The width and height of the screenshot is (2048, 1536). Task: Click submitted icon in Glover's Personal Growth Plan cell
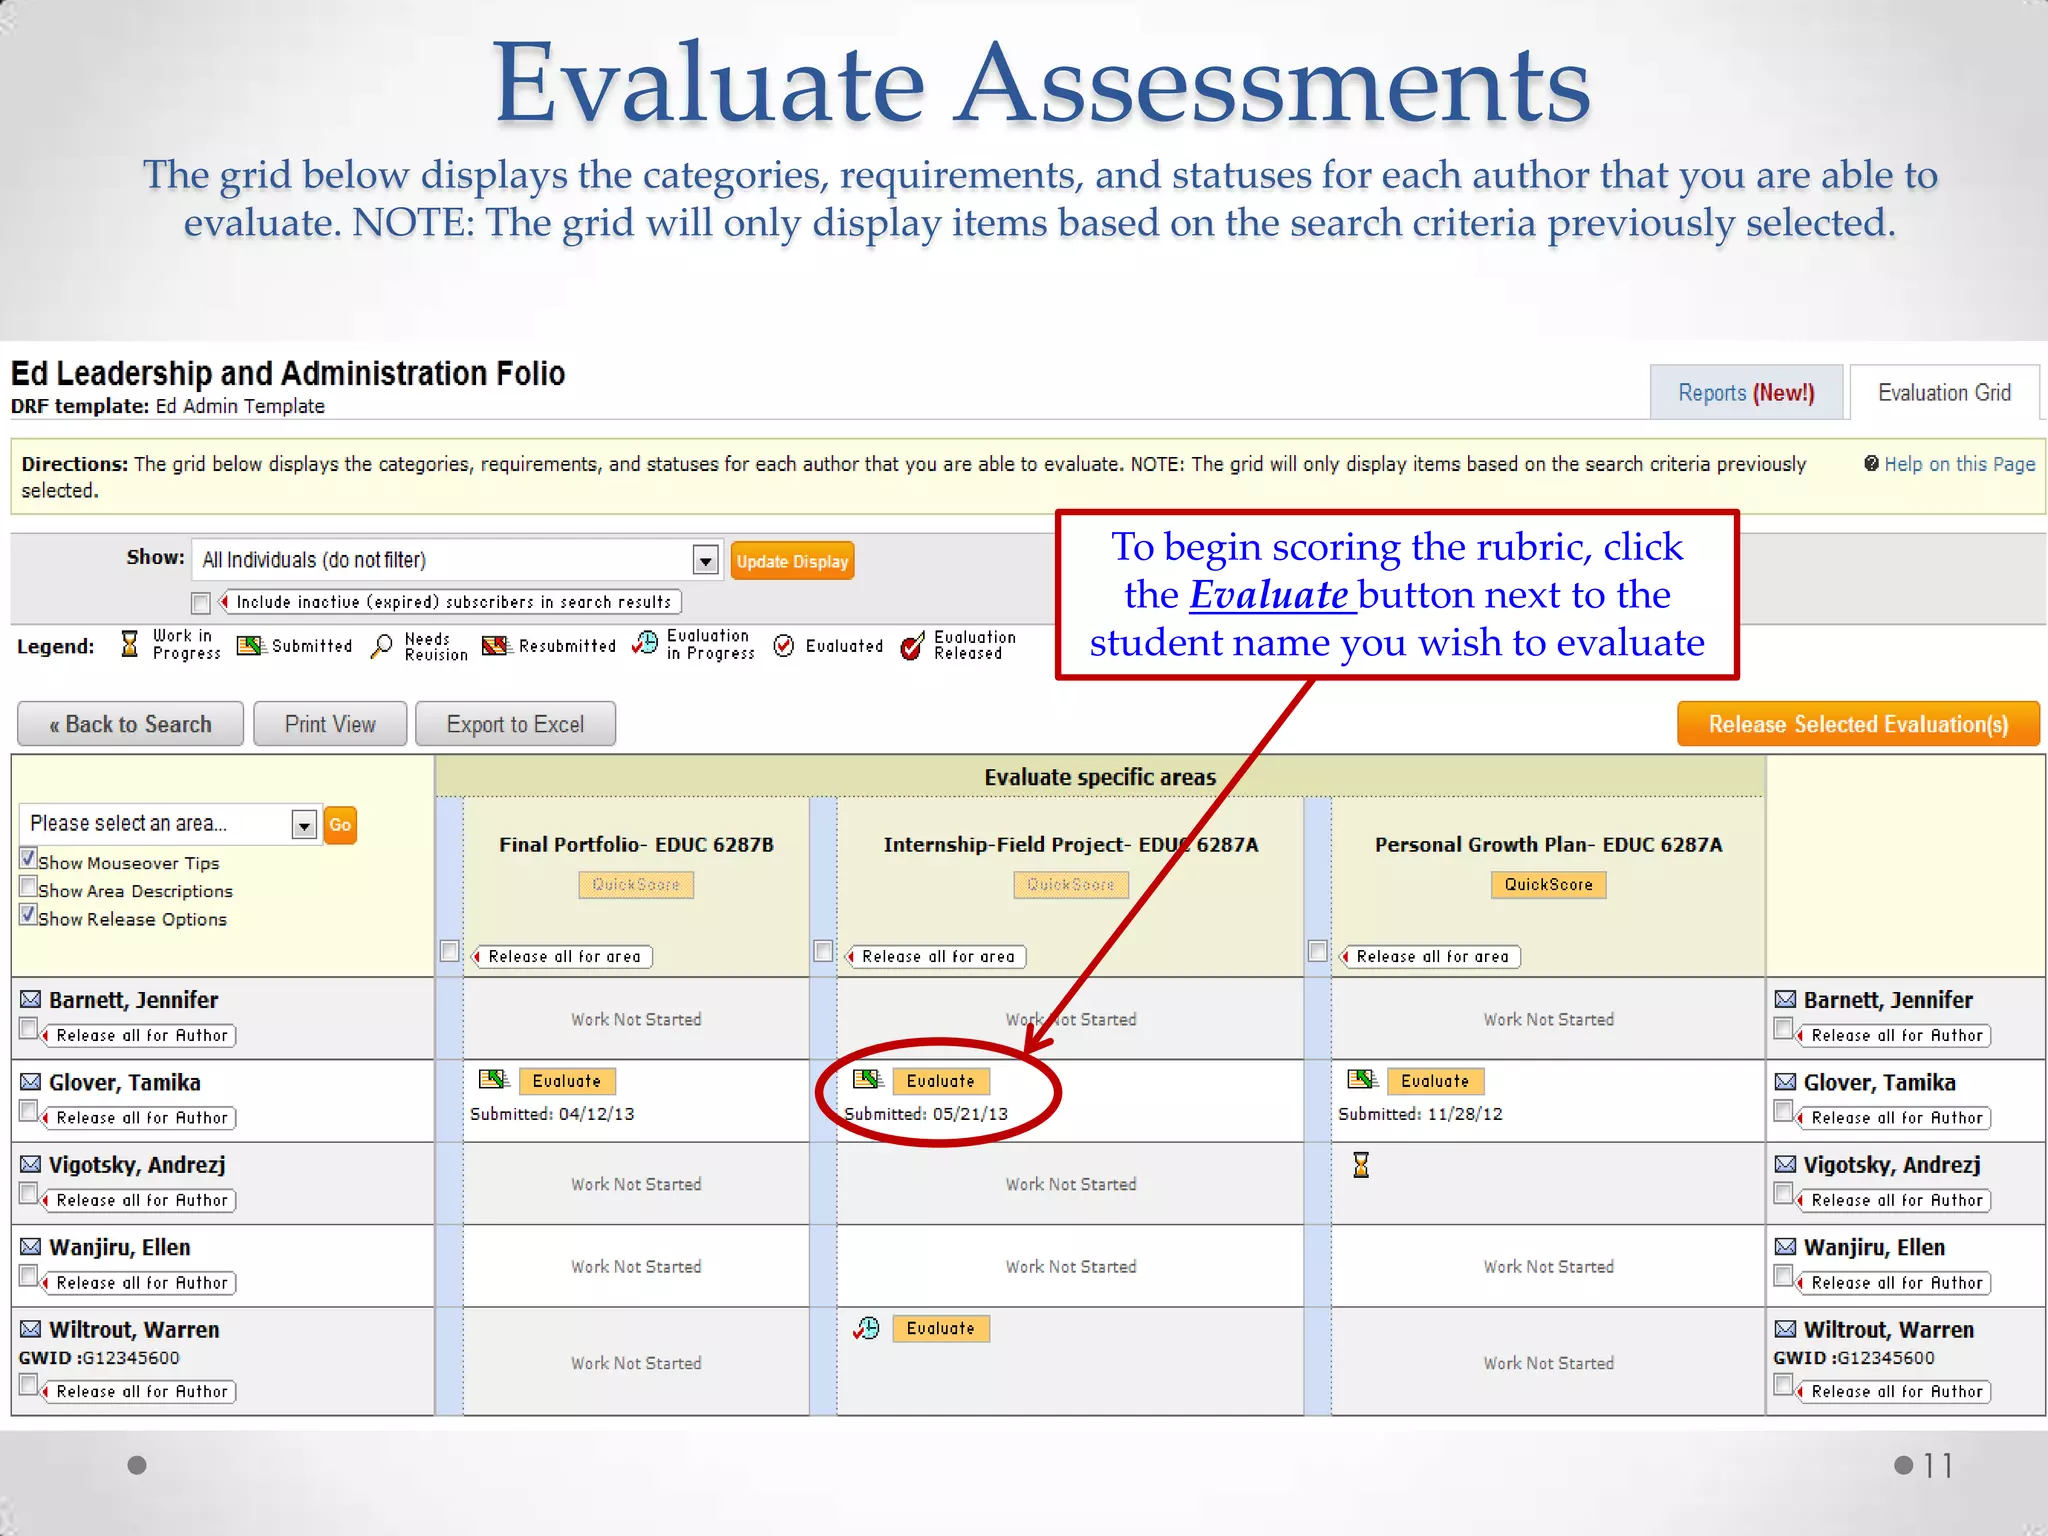click(1363, 1080)
